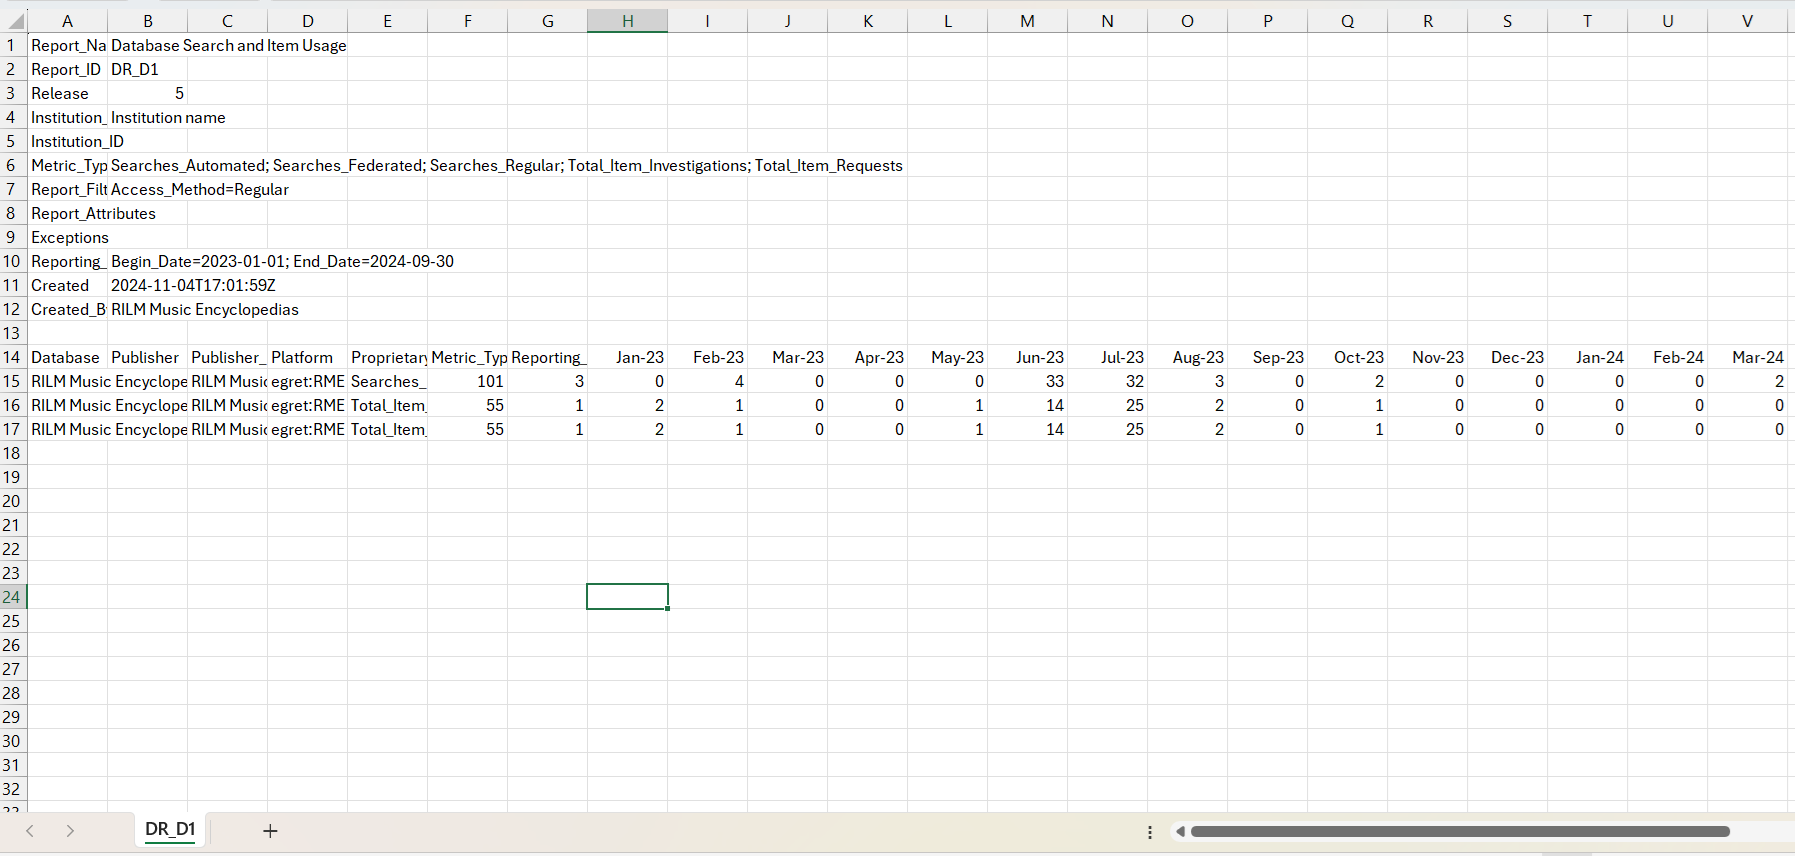
Task: Click the 'Aug-23' header cell
Action: pos(1187,357)
